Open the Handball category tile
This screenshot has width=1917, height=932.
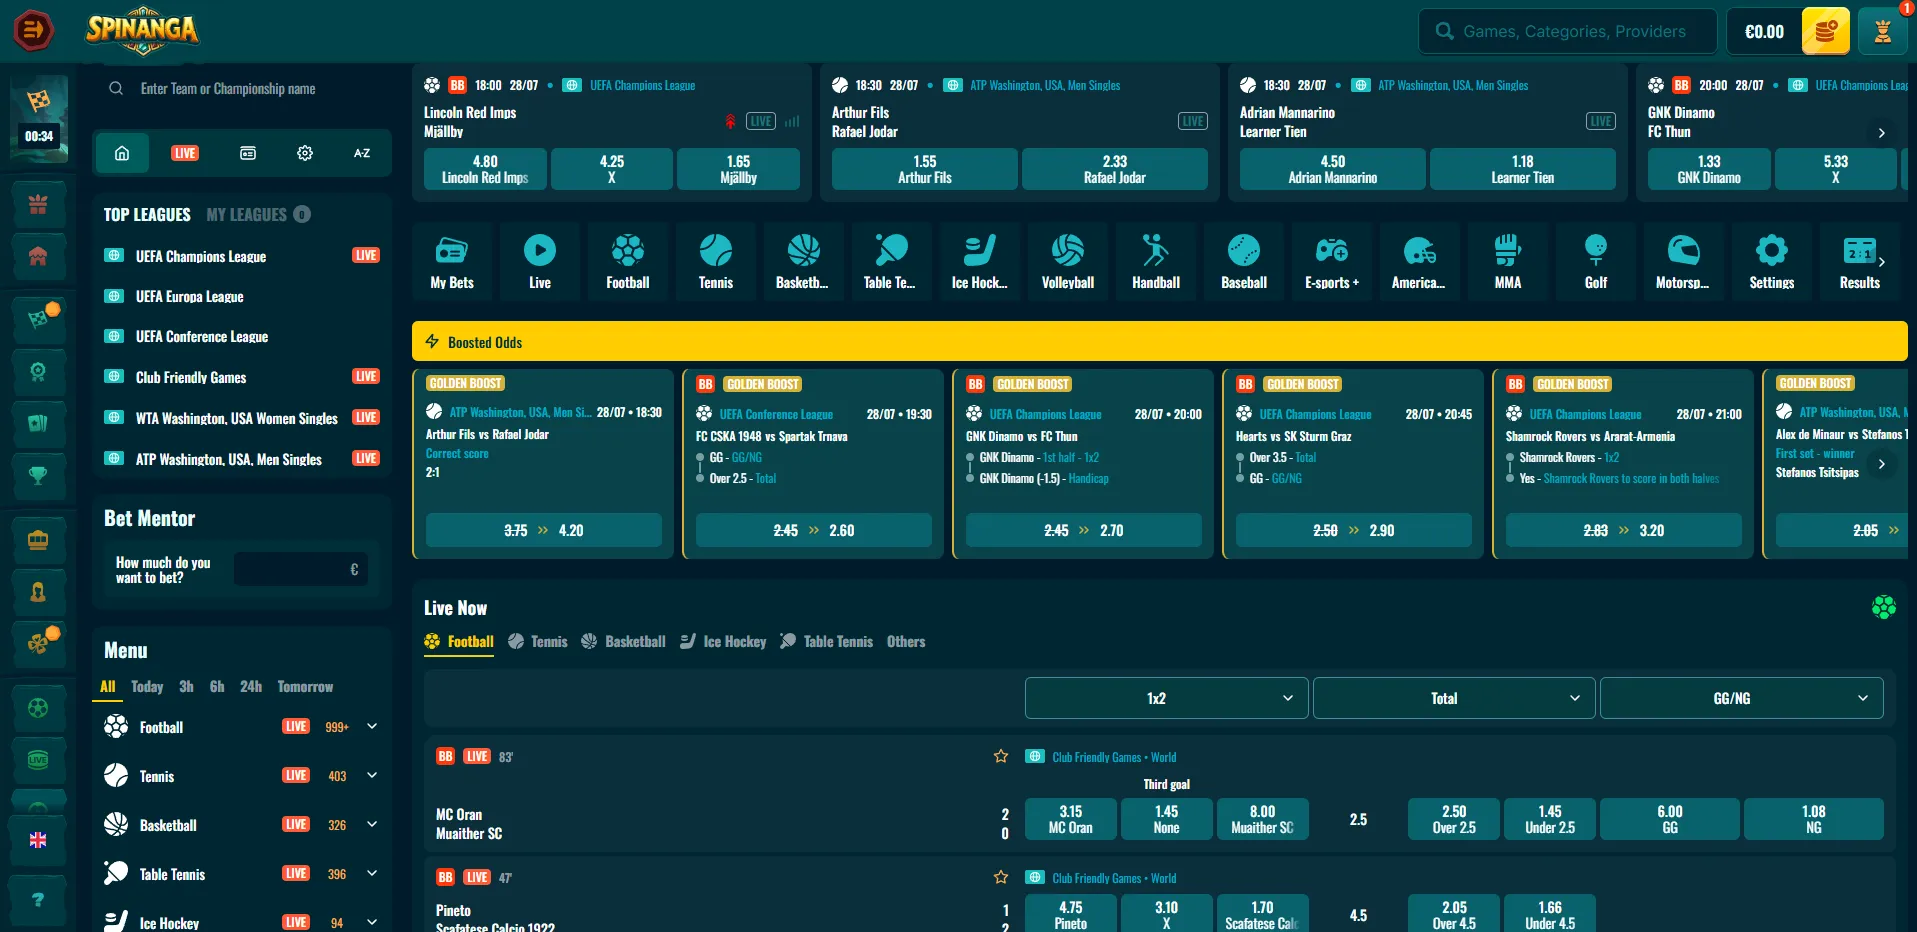coord(1155,261)
